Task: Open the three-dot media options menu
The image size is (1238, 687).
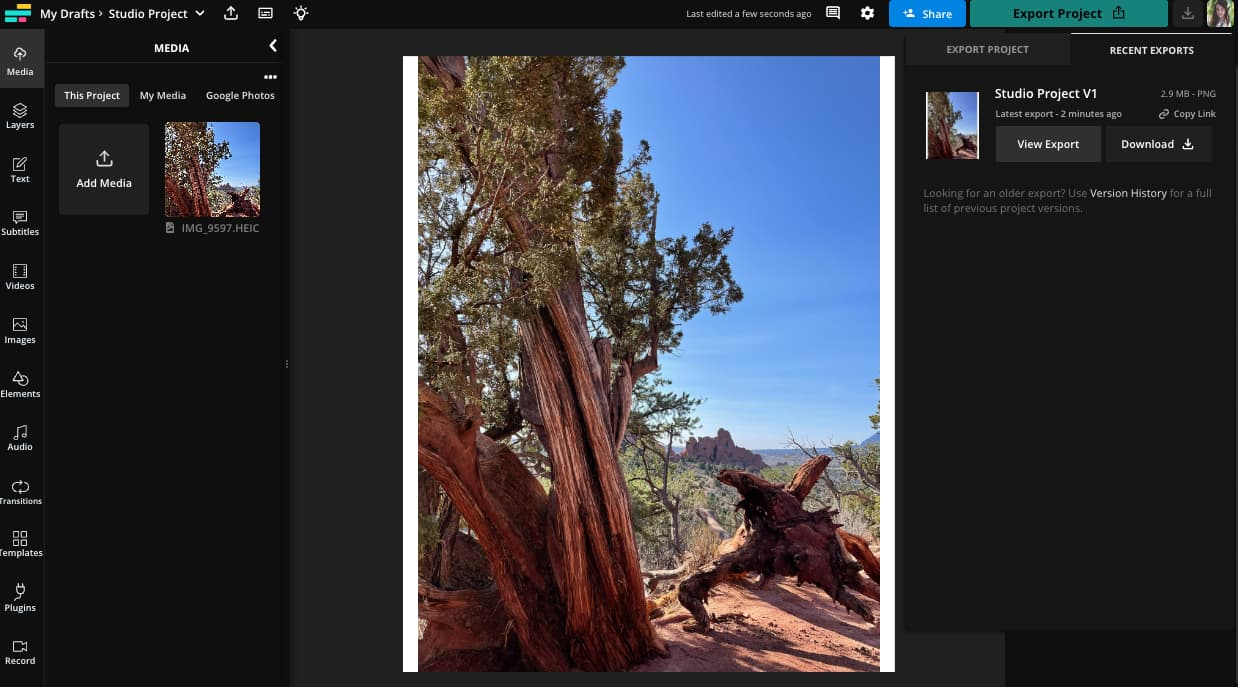Action: point(270,77)
